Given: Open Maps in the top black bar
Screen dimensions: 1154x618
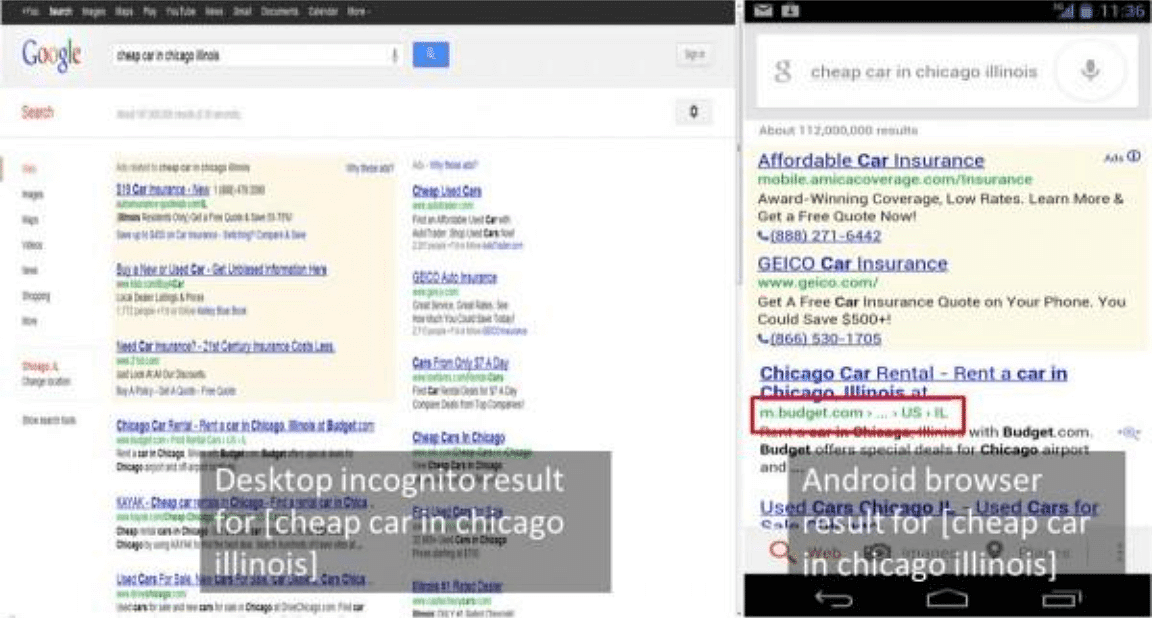Looking at the screenshot, I should 124,12.
